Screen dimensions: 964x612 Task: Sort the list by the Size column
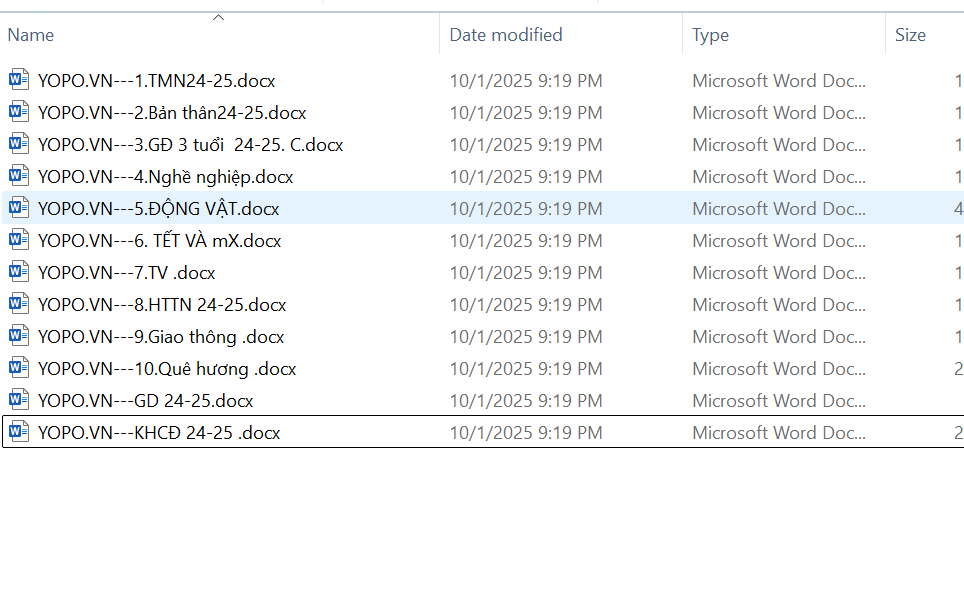click(x=910, y=35)
